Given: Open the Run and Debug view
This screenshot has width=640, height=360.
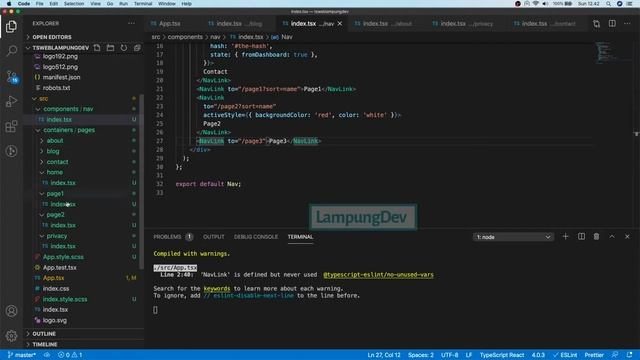Looking at the screenshot, I should click(11, 101).
